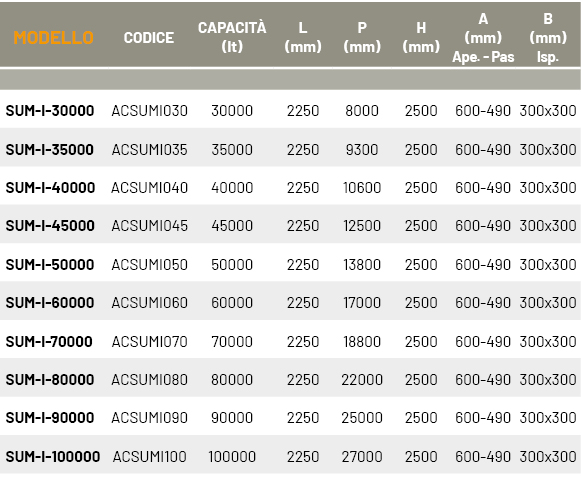581x481 pixels.
Task: Click the A (mm) Ape. - Pas header
Action: tap(483, 38)
